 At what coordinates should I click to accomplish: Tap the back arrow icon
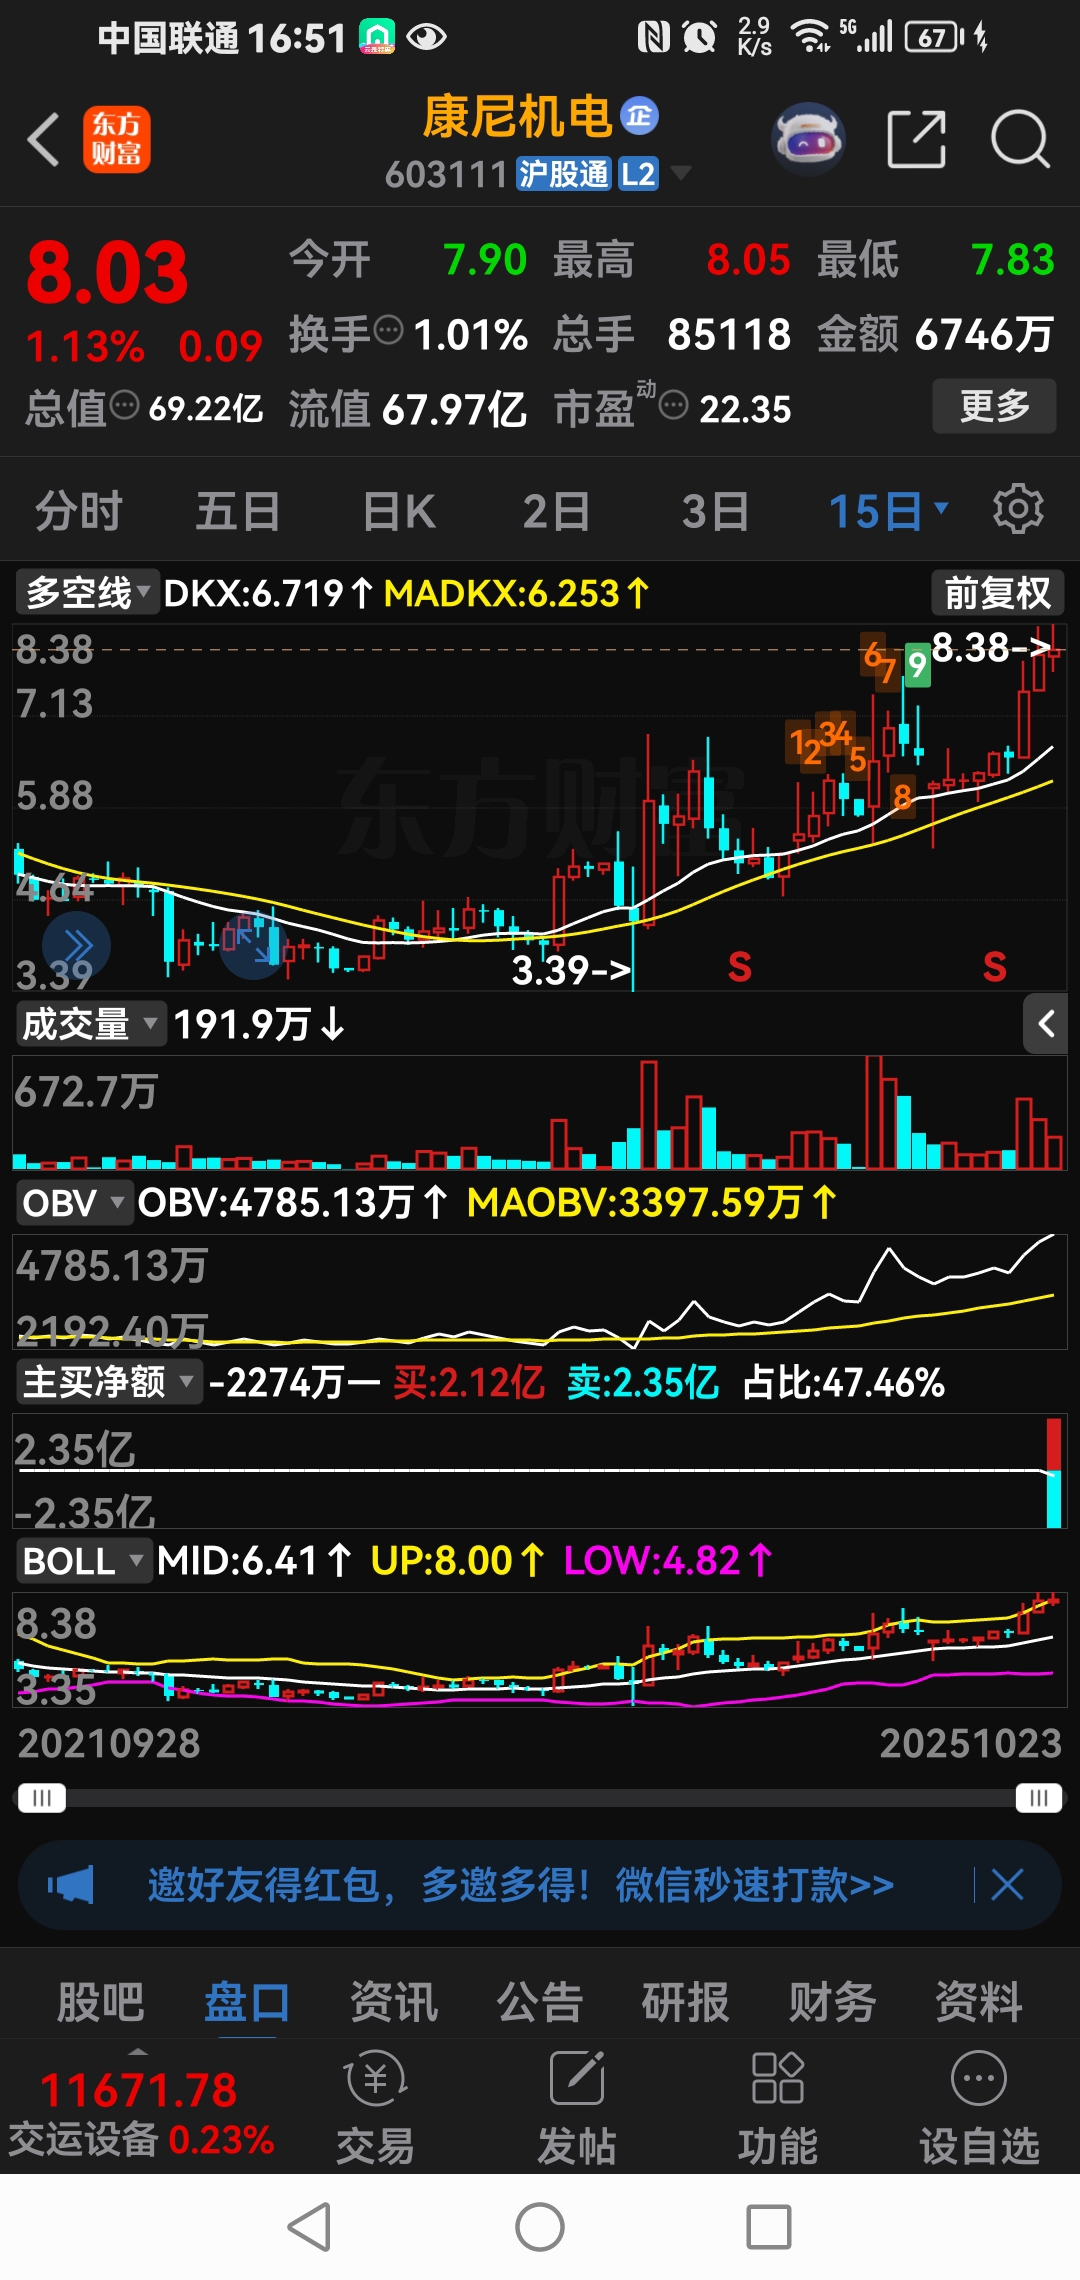[44, 139]
